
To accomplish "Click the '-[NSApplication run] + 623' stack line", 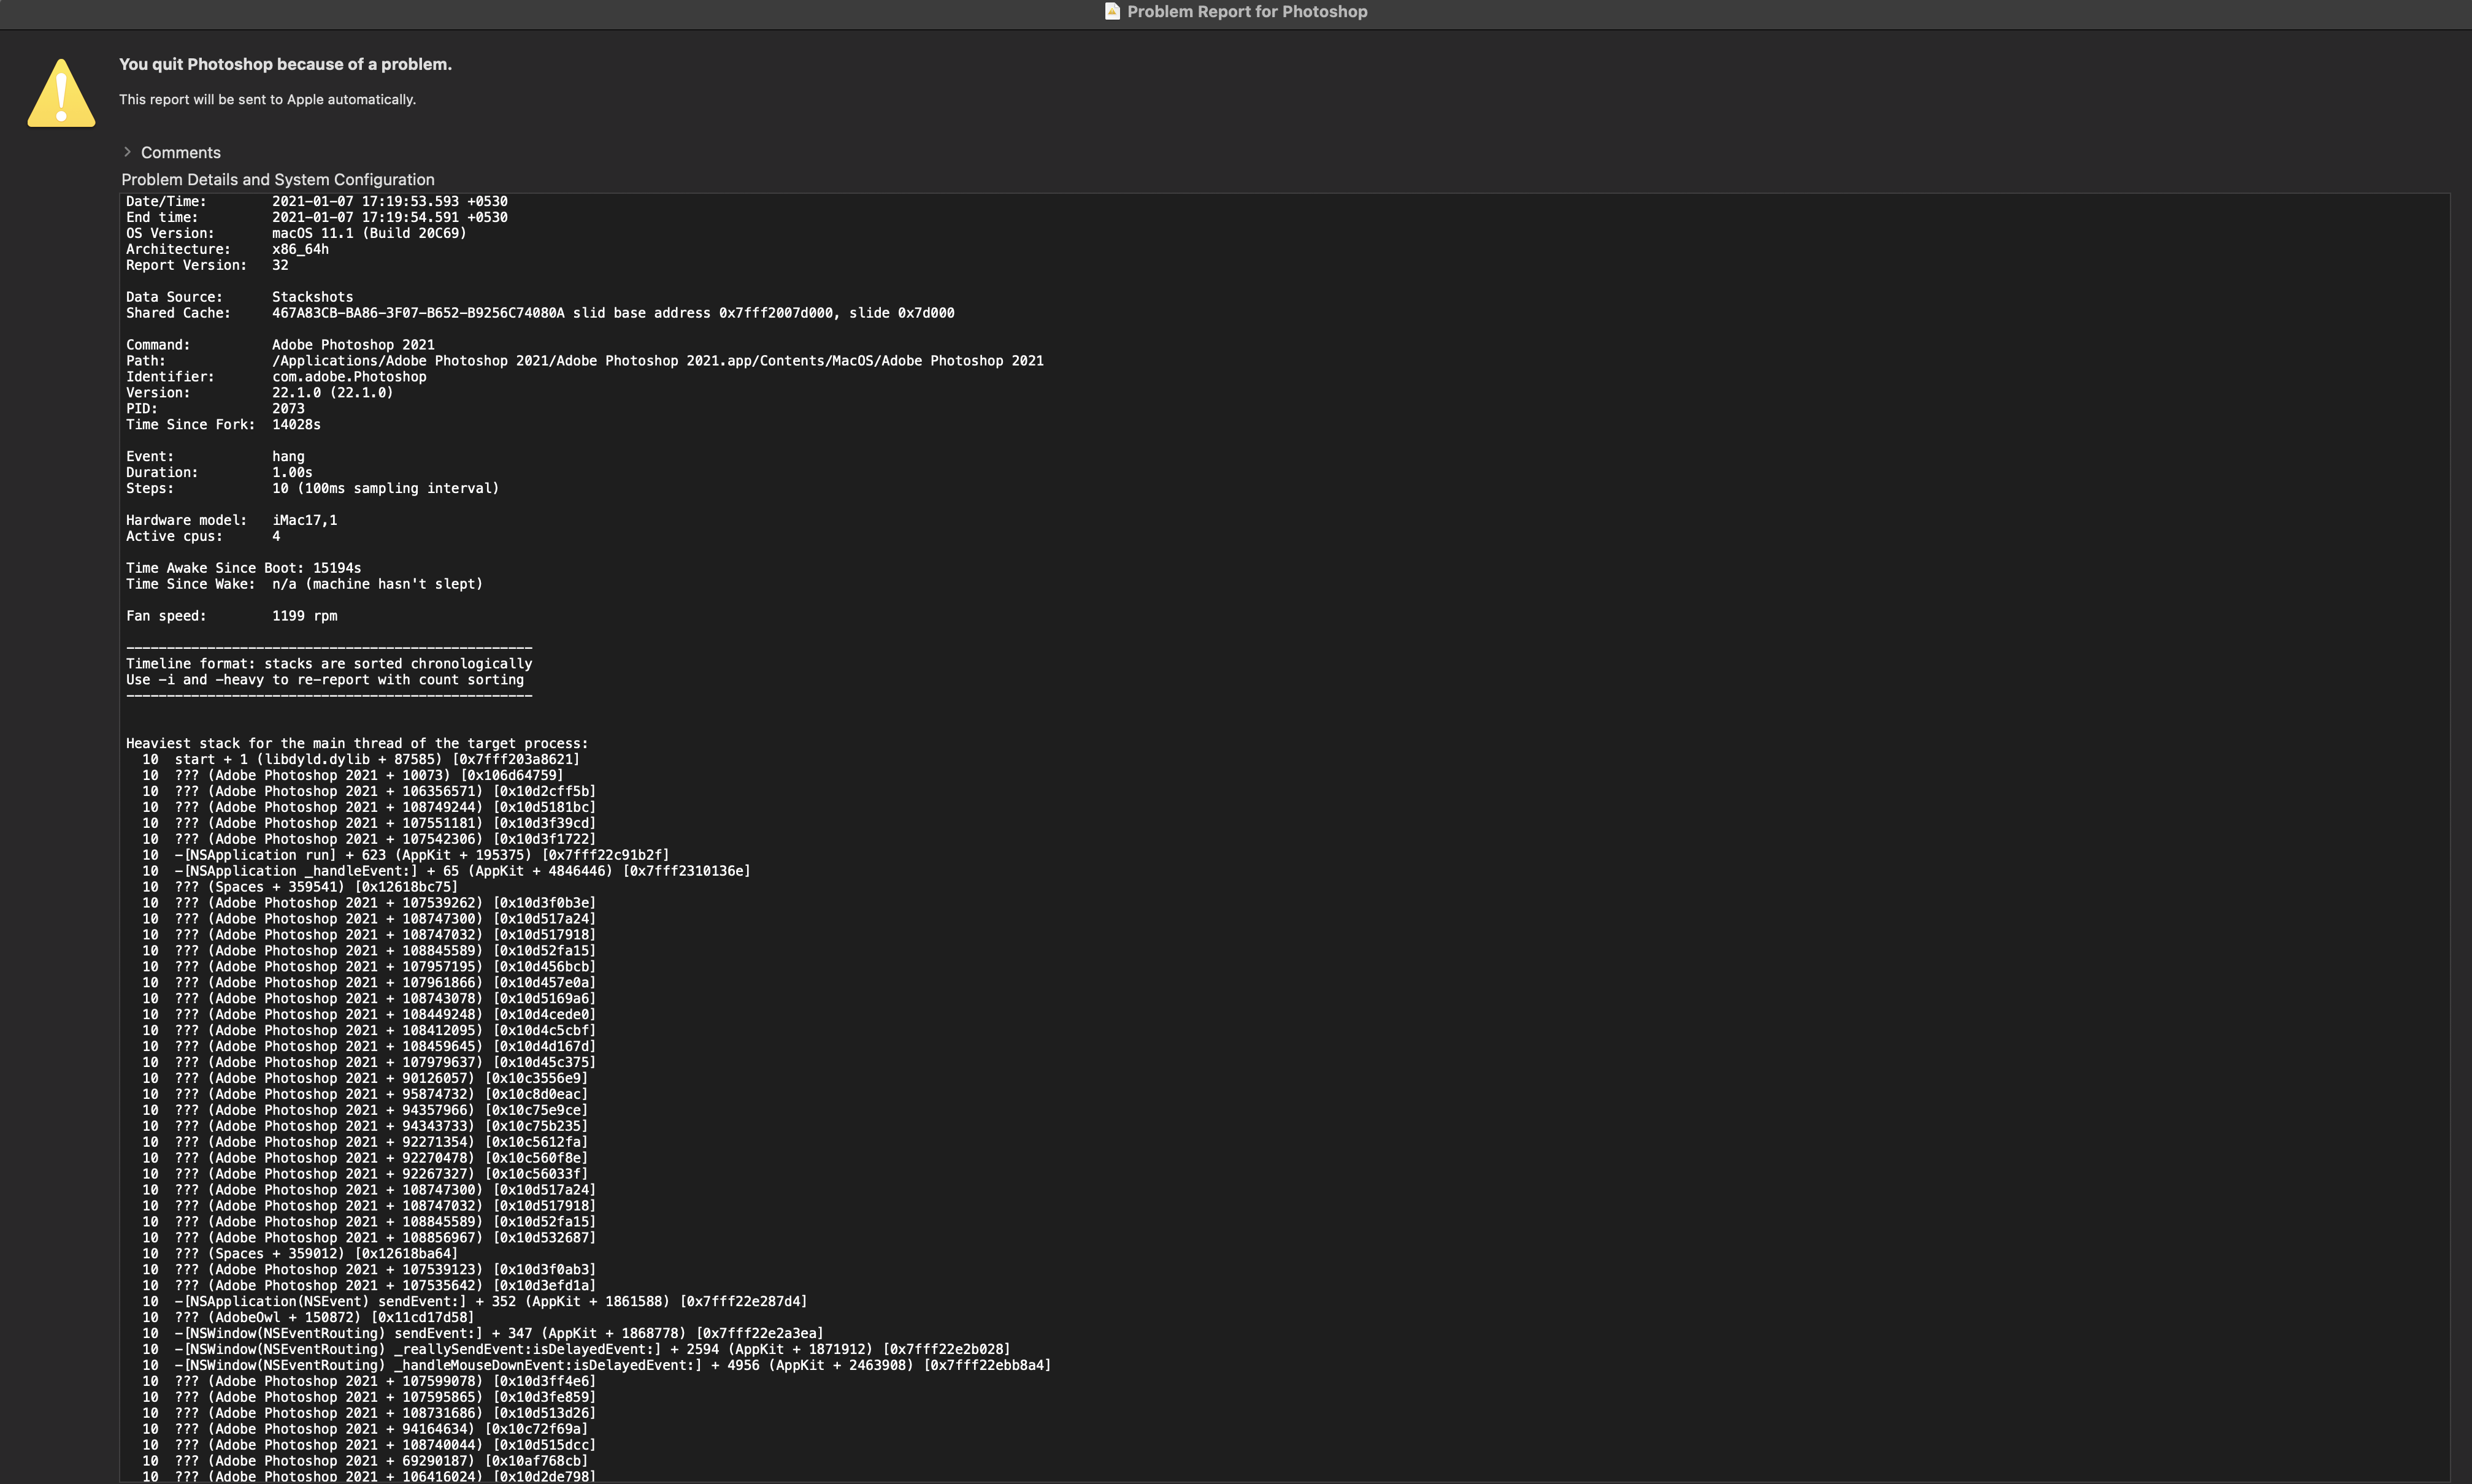I will tap(406, 855).
